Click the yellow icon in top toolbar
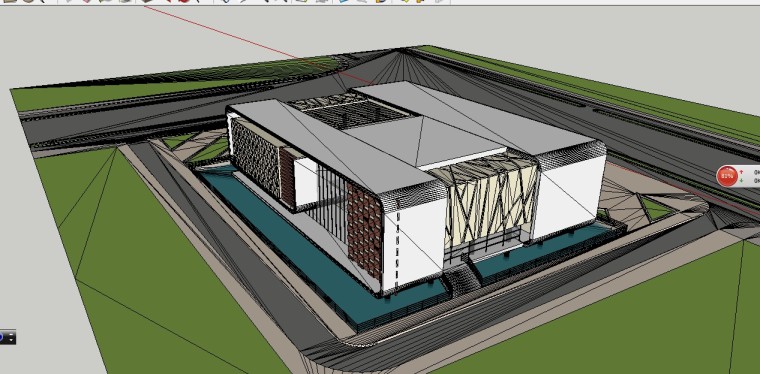This screenshot has height=374, width=760. [405, 1]
